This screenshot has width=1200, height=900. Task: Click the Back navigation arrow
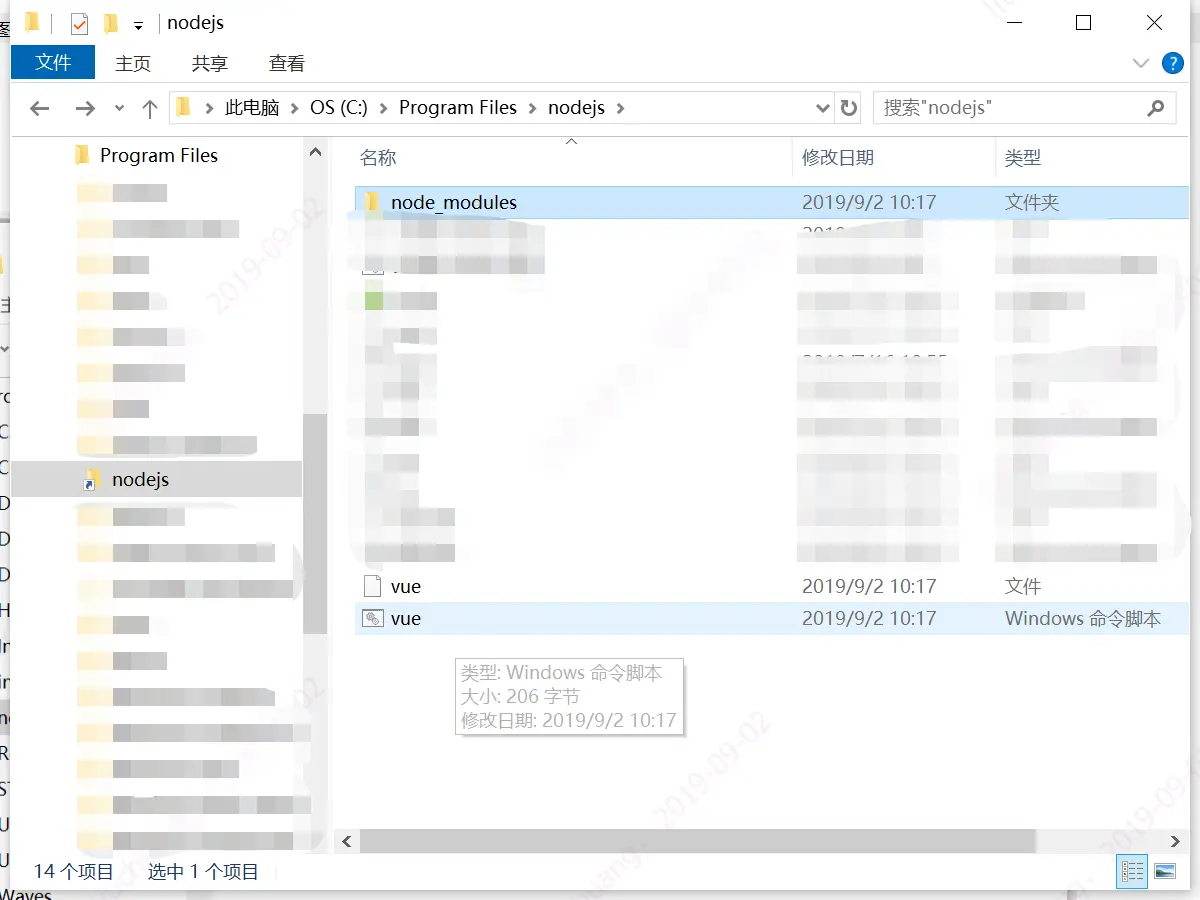click(40, 107)
